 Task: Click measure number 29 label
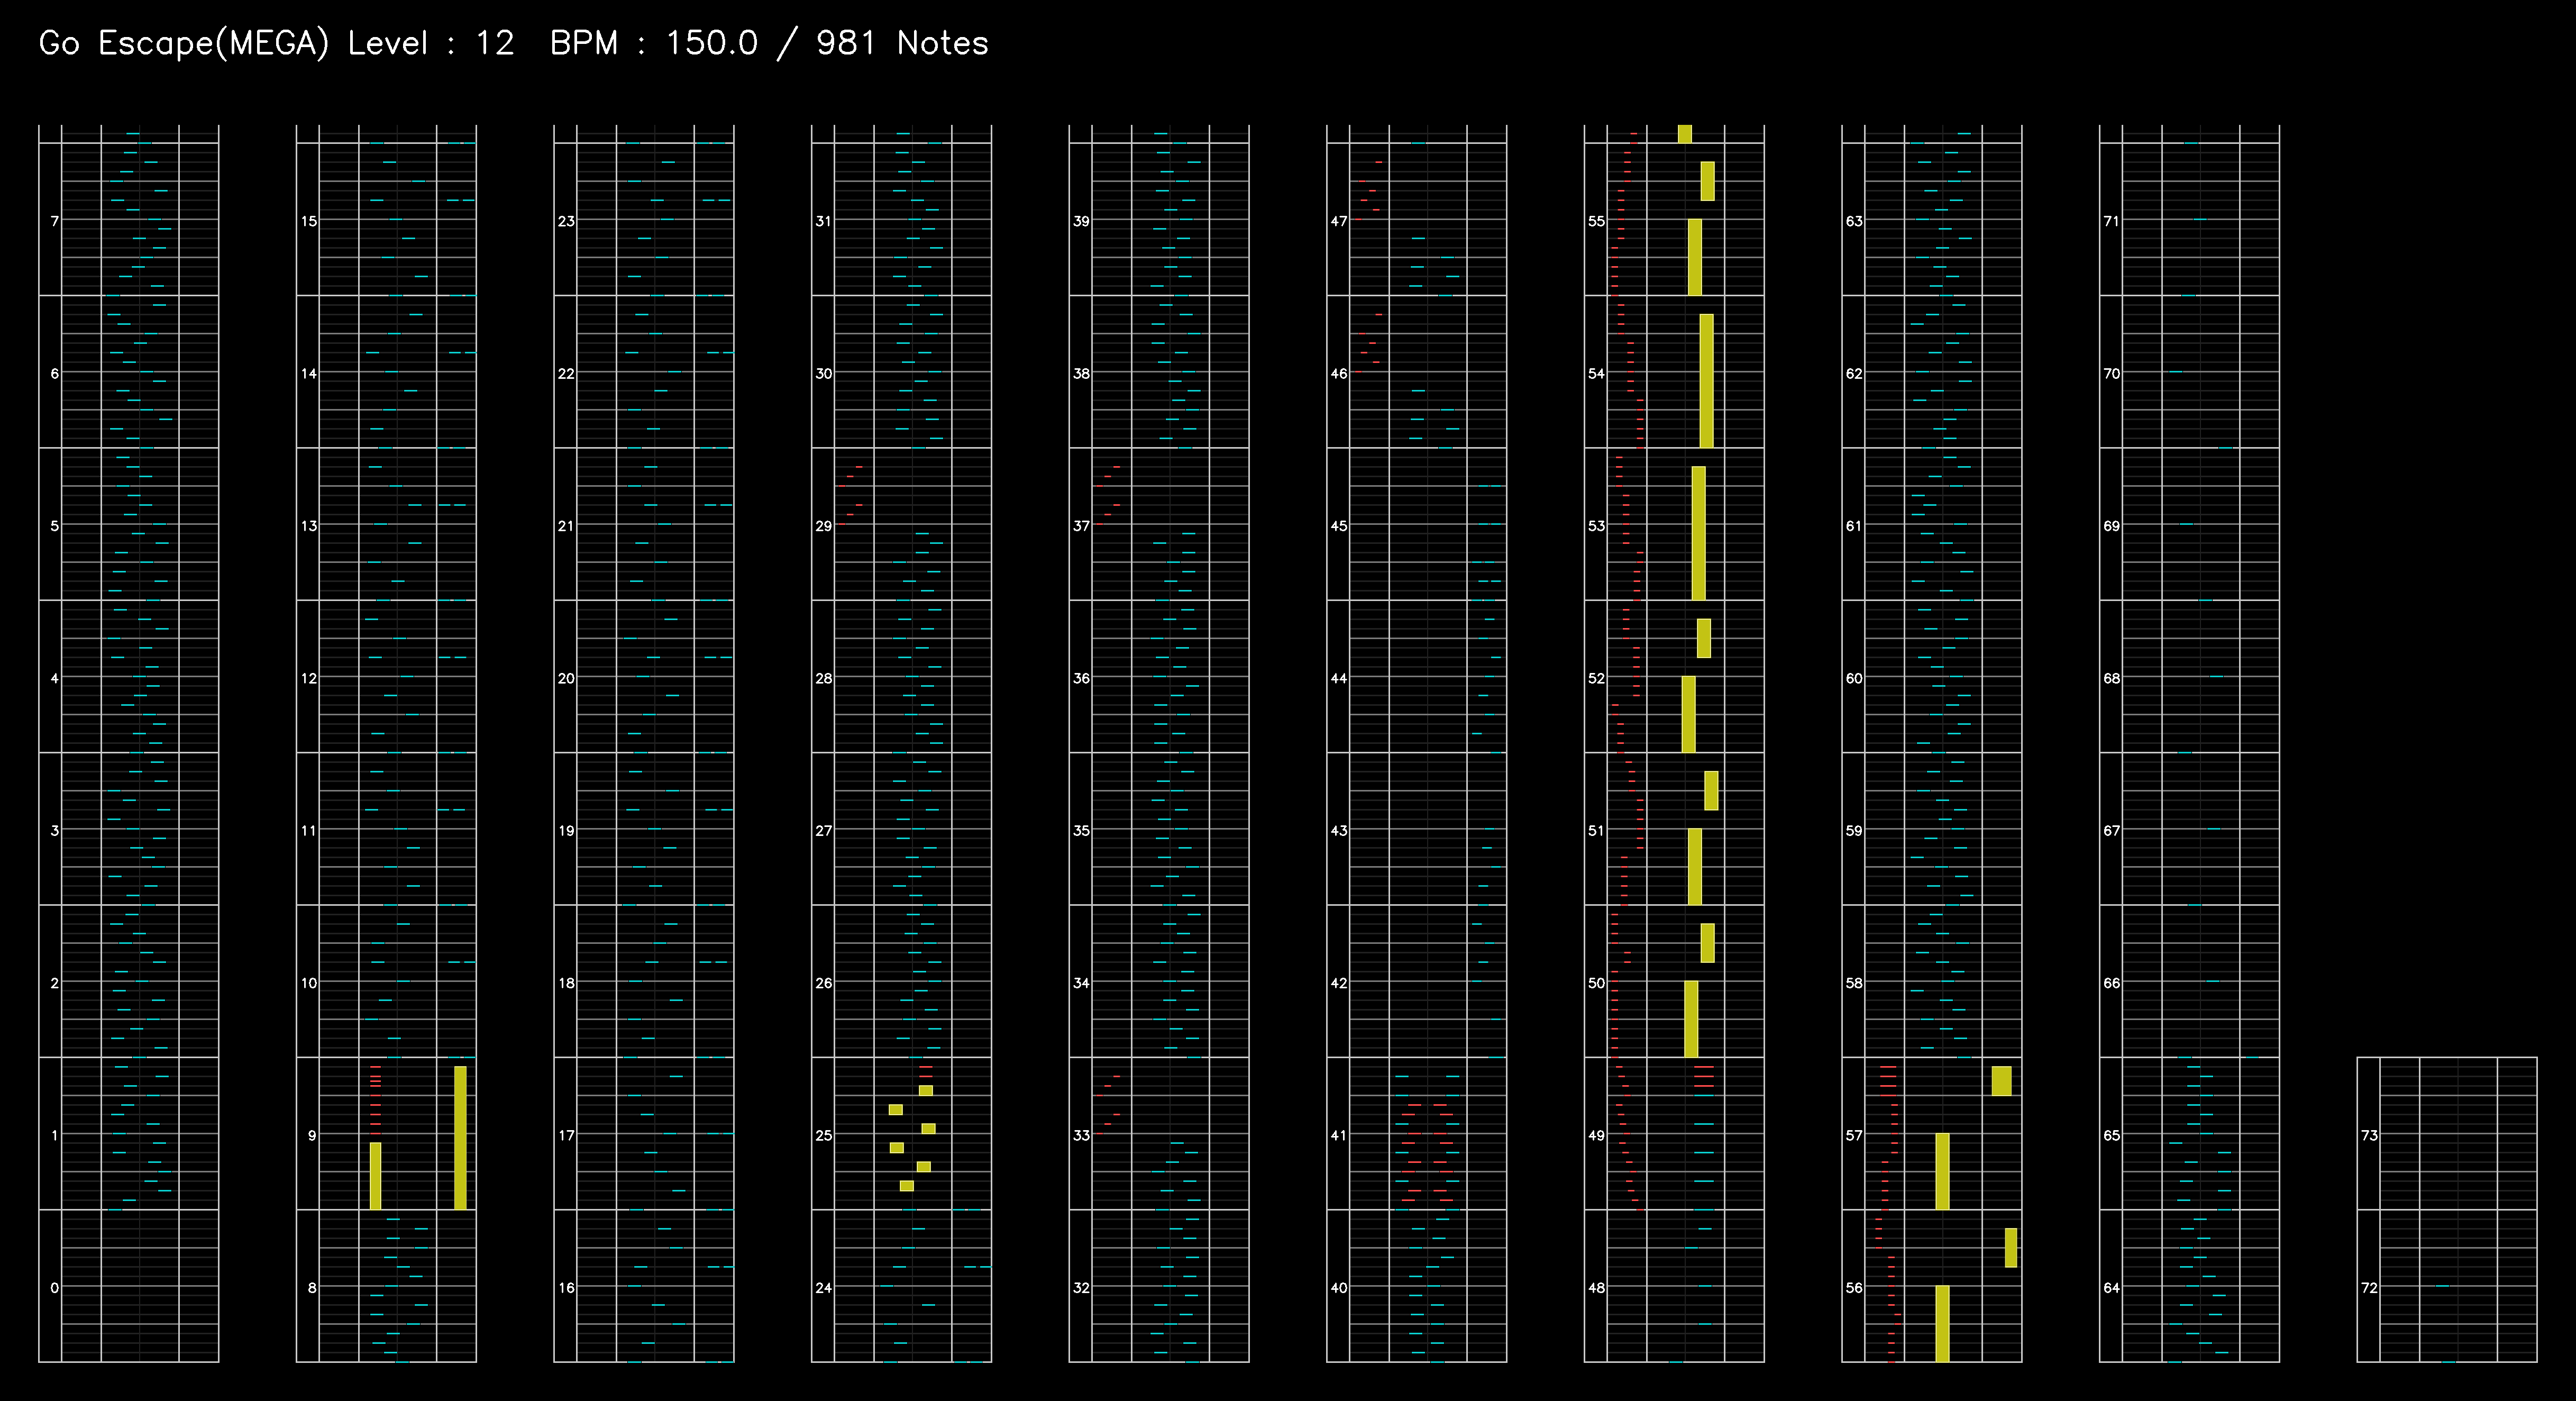(823, 526)
